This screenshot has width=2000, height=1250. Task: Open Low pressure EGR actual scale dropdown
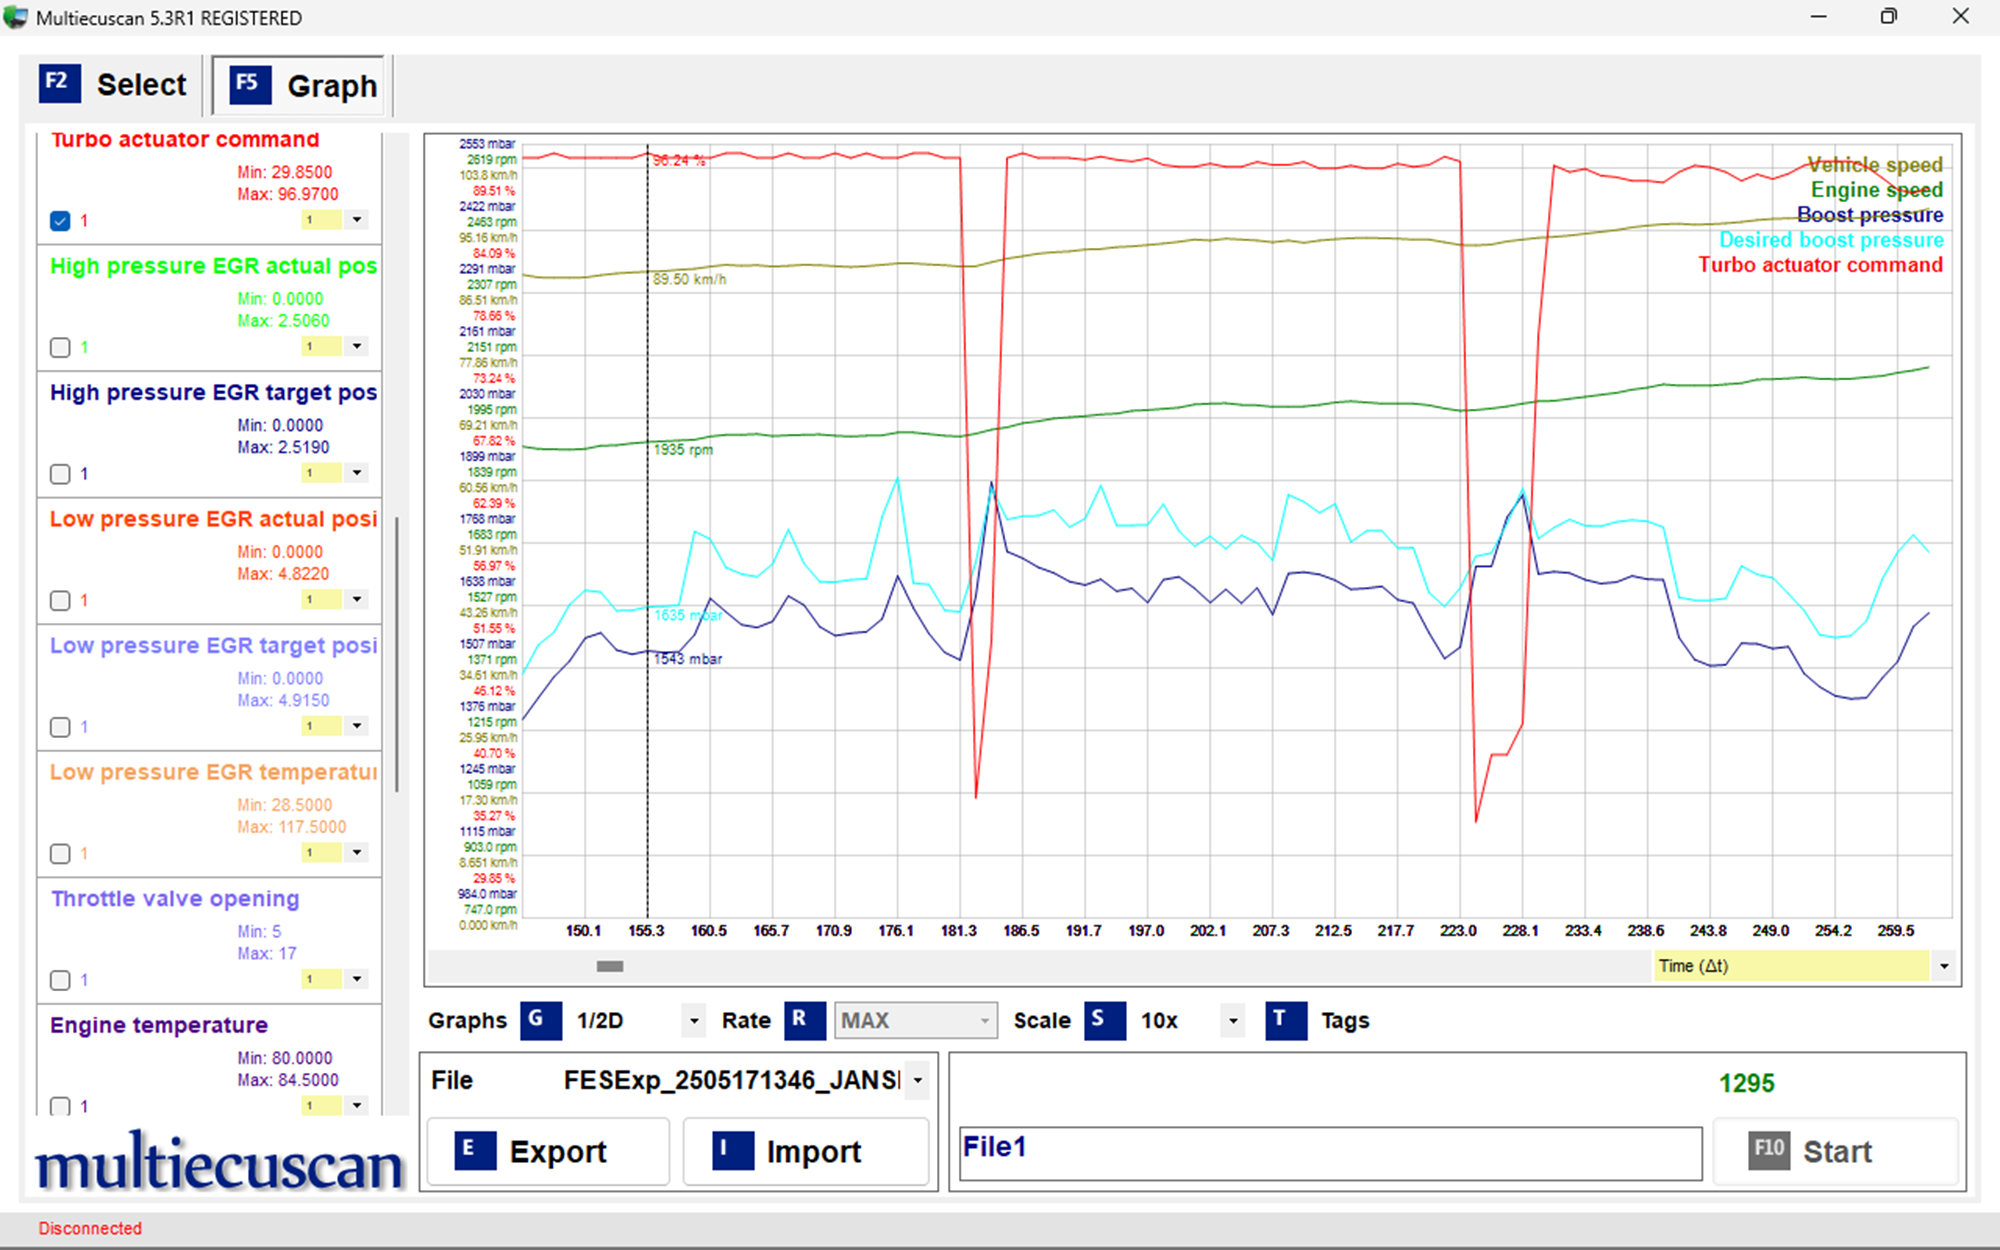[357, 599]
